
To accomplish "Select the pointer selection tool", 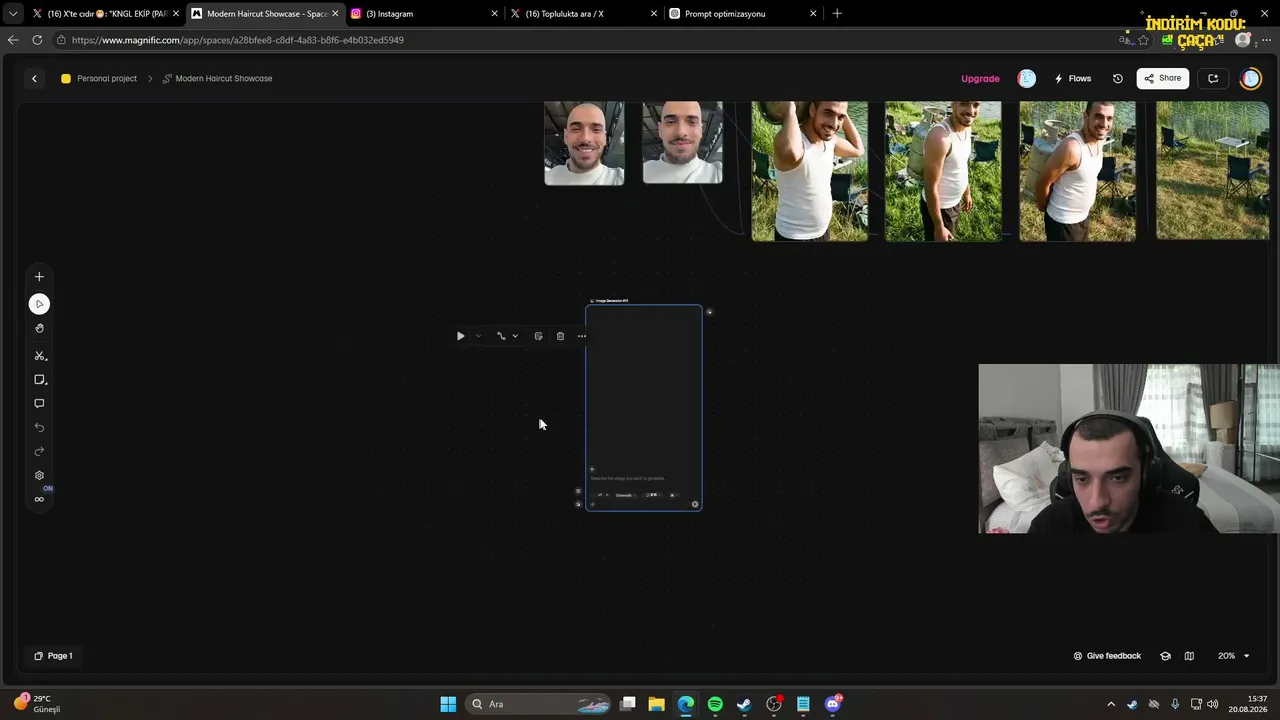I will pos(39,304).
